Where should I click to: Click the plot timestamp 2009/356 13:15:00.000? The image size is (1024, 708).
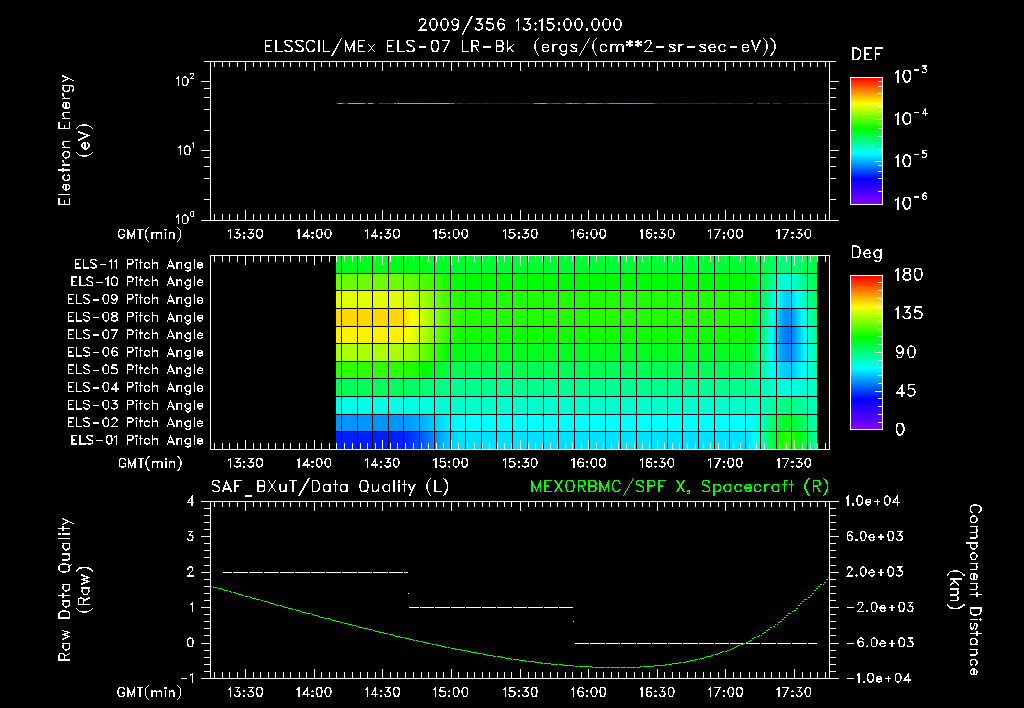[x=520, y=25]
